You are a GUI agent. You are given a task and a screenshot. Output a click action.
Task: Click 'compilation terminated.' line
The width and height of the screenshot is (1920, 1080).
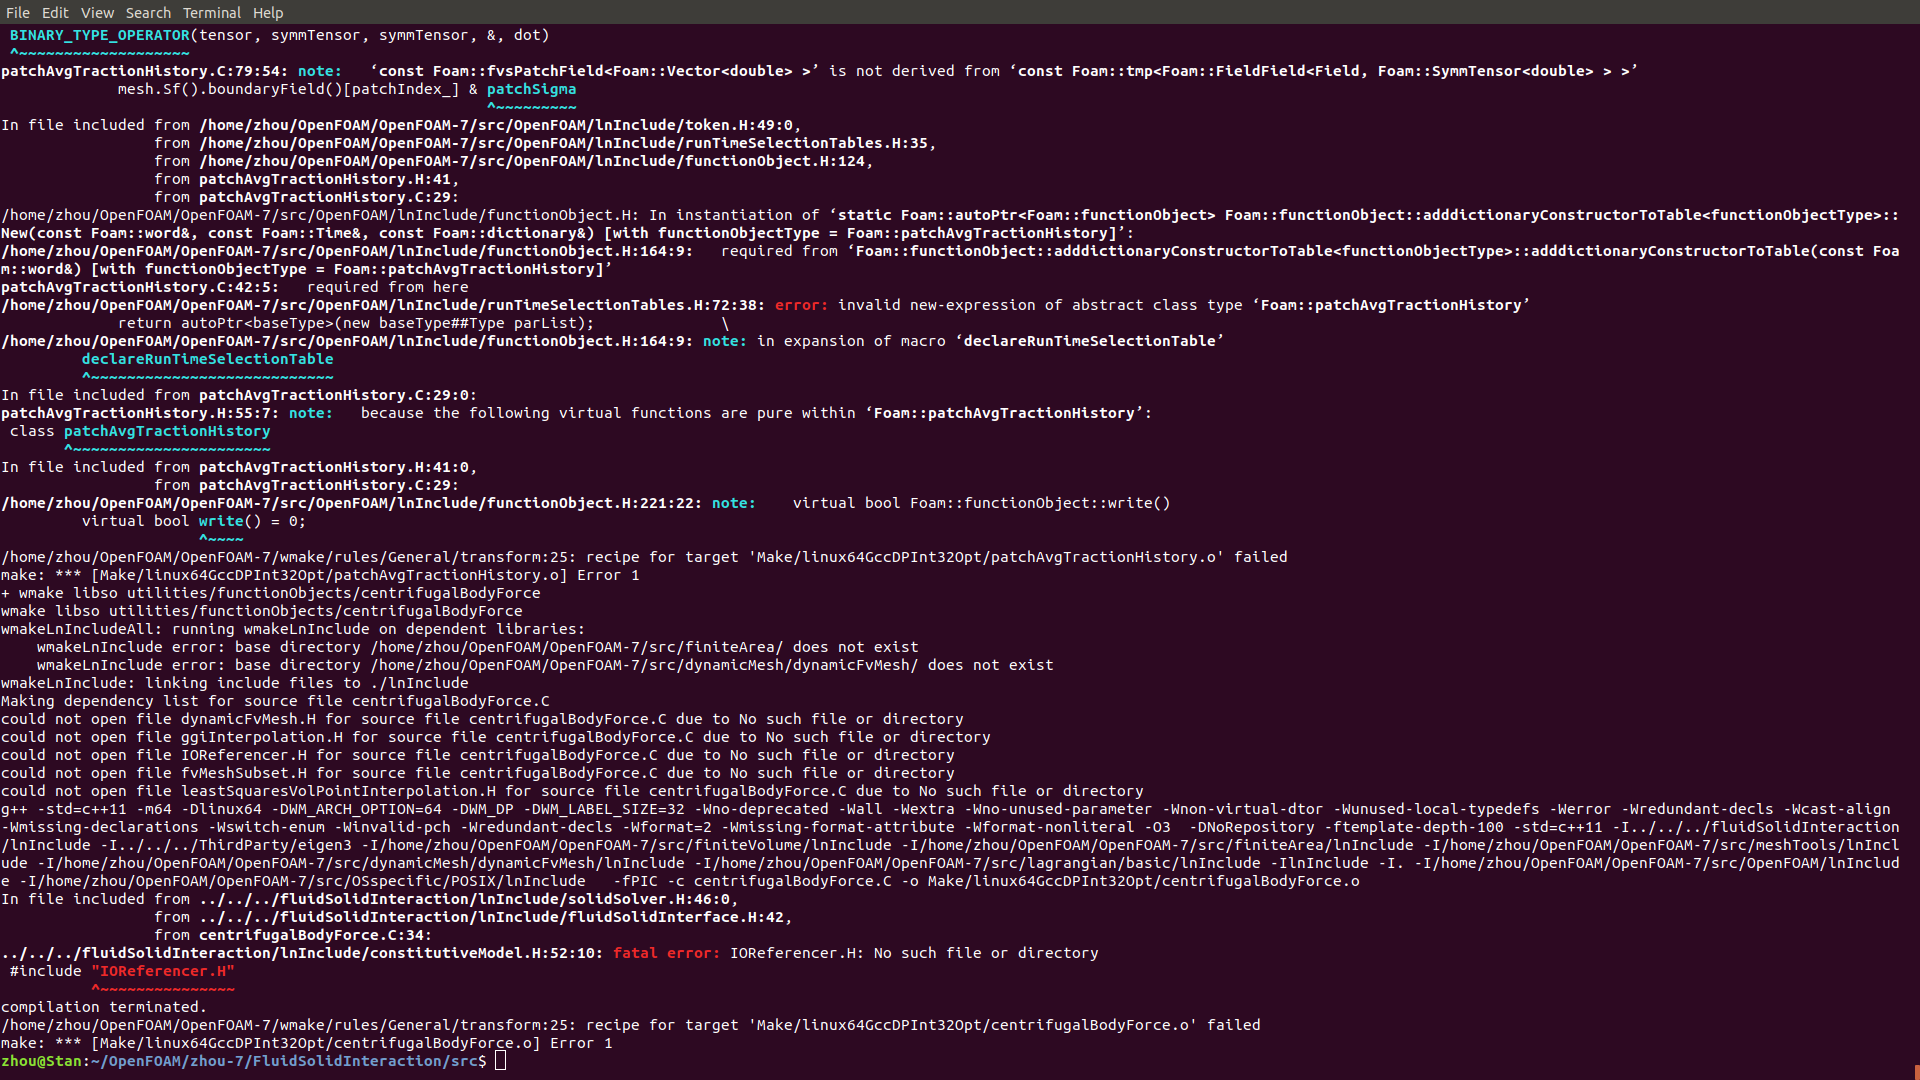tap(104, 1007)
